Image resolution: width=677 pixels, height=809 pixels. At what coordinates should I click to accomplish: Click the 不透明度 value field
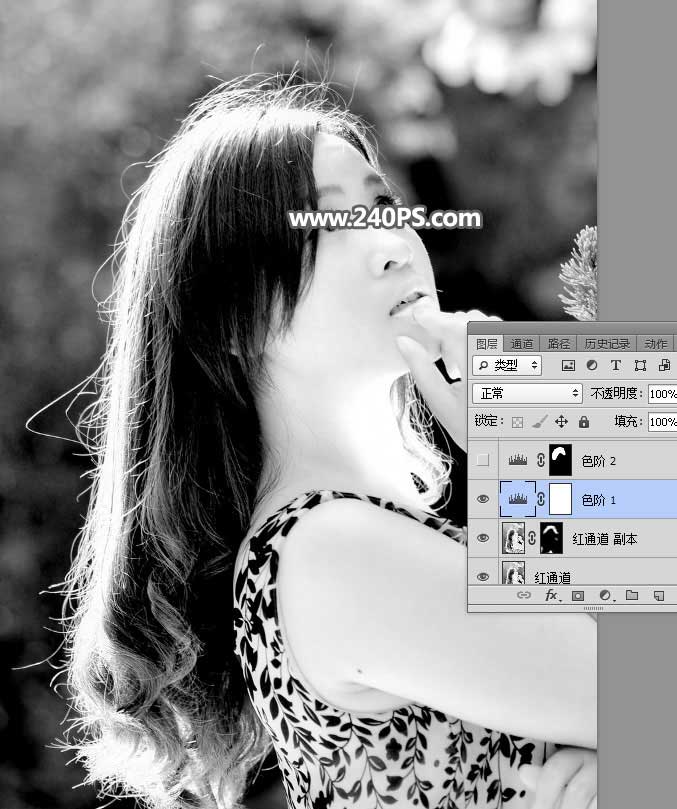pyautogui.click(x=663, y=394)
